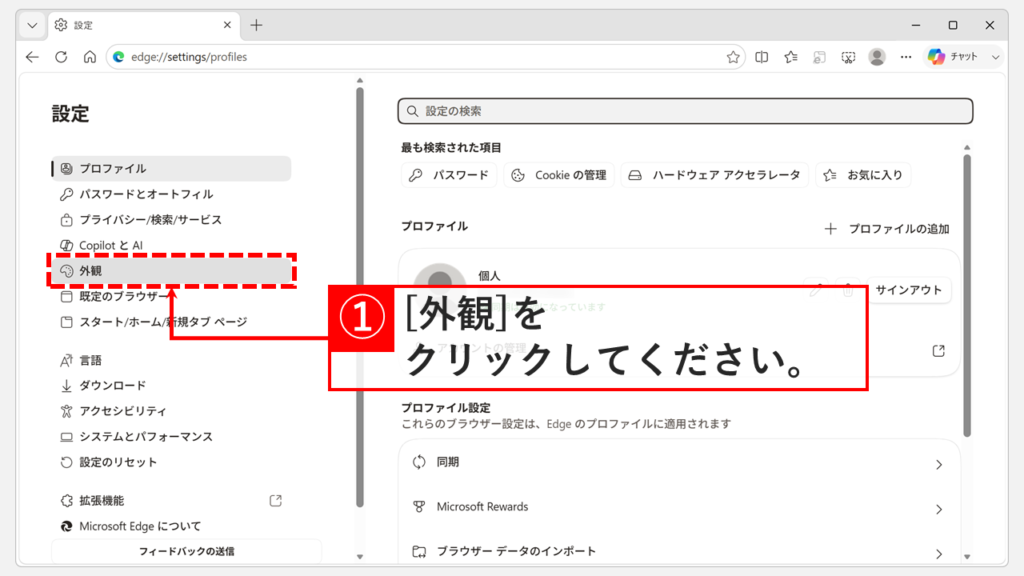Select the 設定 browser tab
This screenshot has width=1024, height=576.
tap(144, 25)
